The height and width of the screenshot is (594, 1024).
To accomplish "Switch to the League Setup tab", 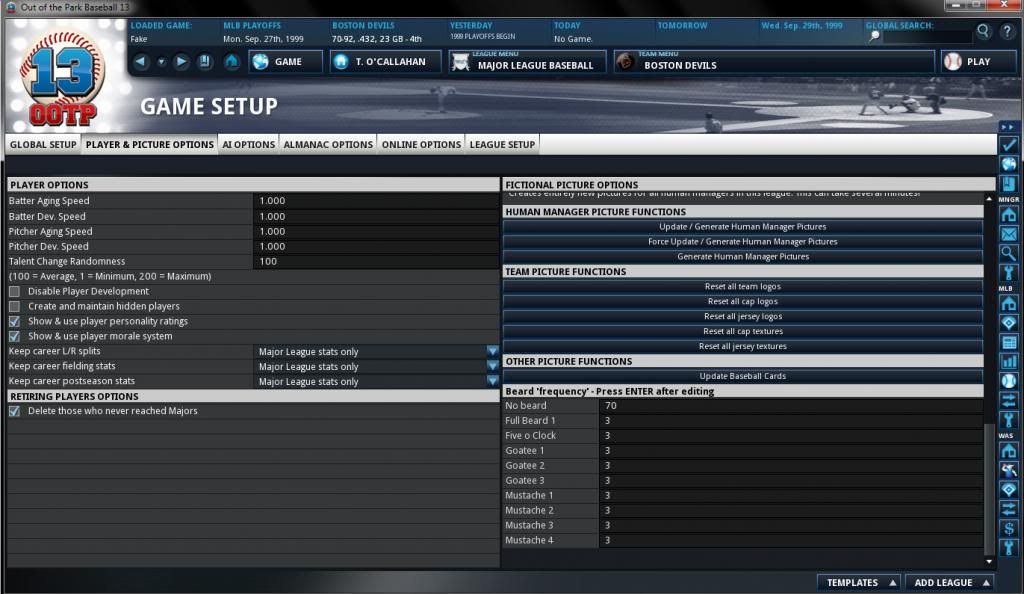I will 502,144.
